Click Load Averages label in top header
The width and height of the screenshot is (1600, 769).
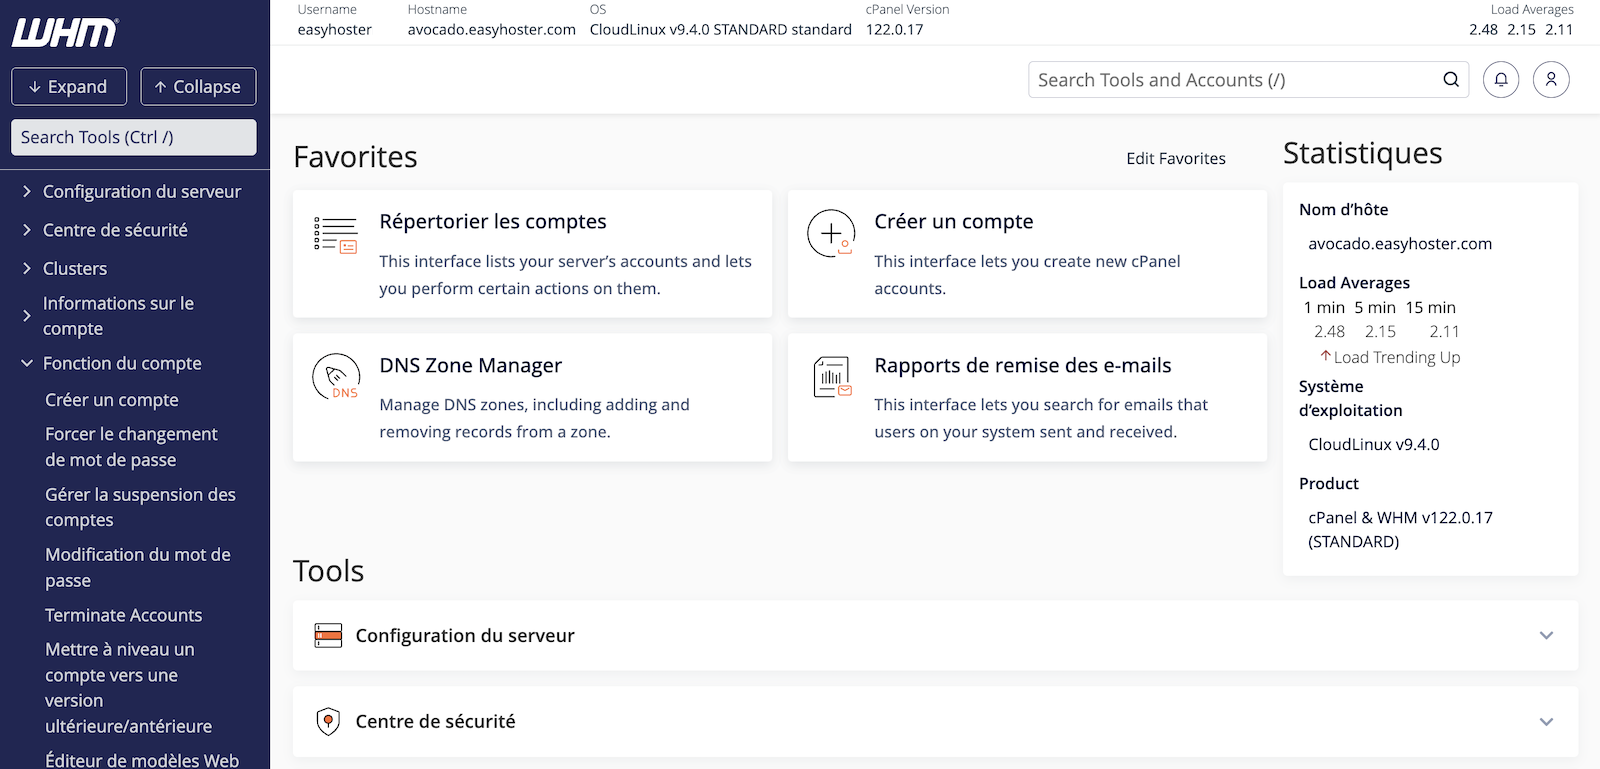point(1532,9)
